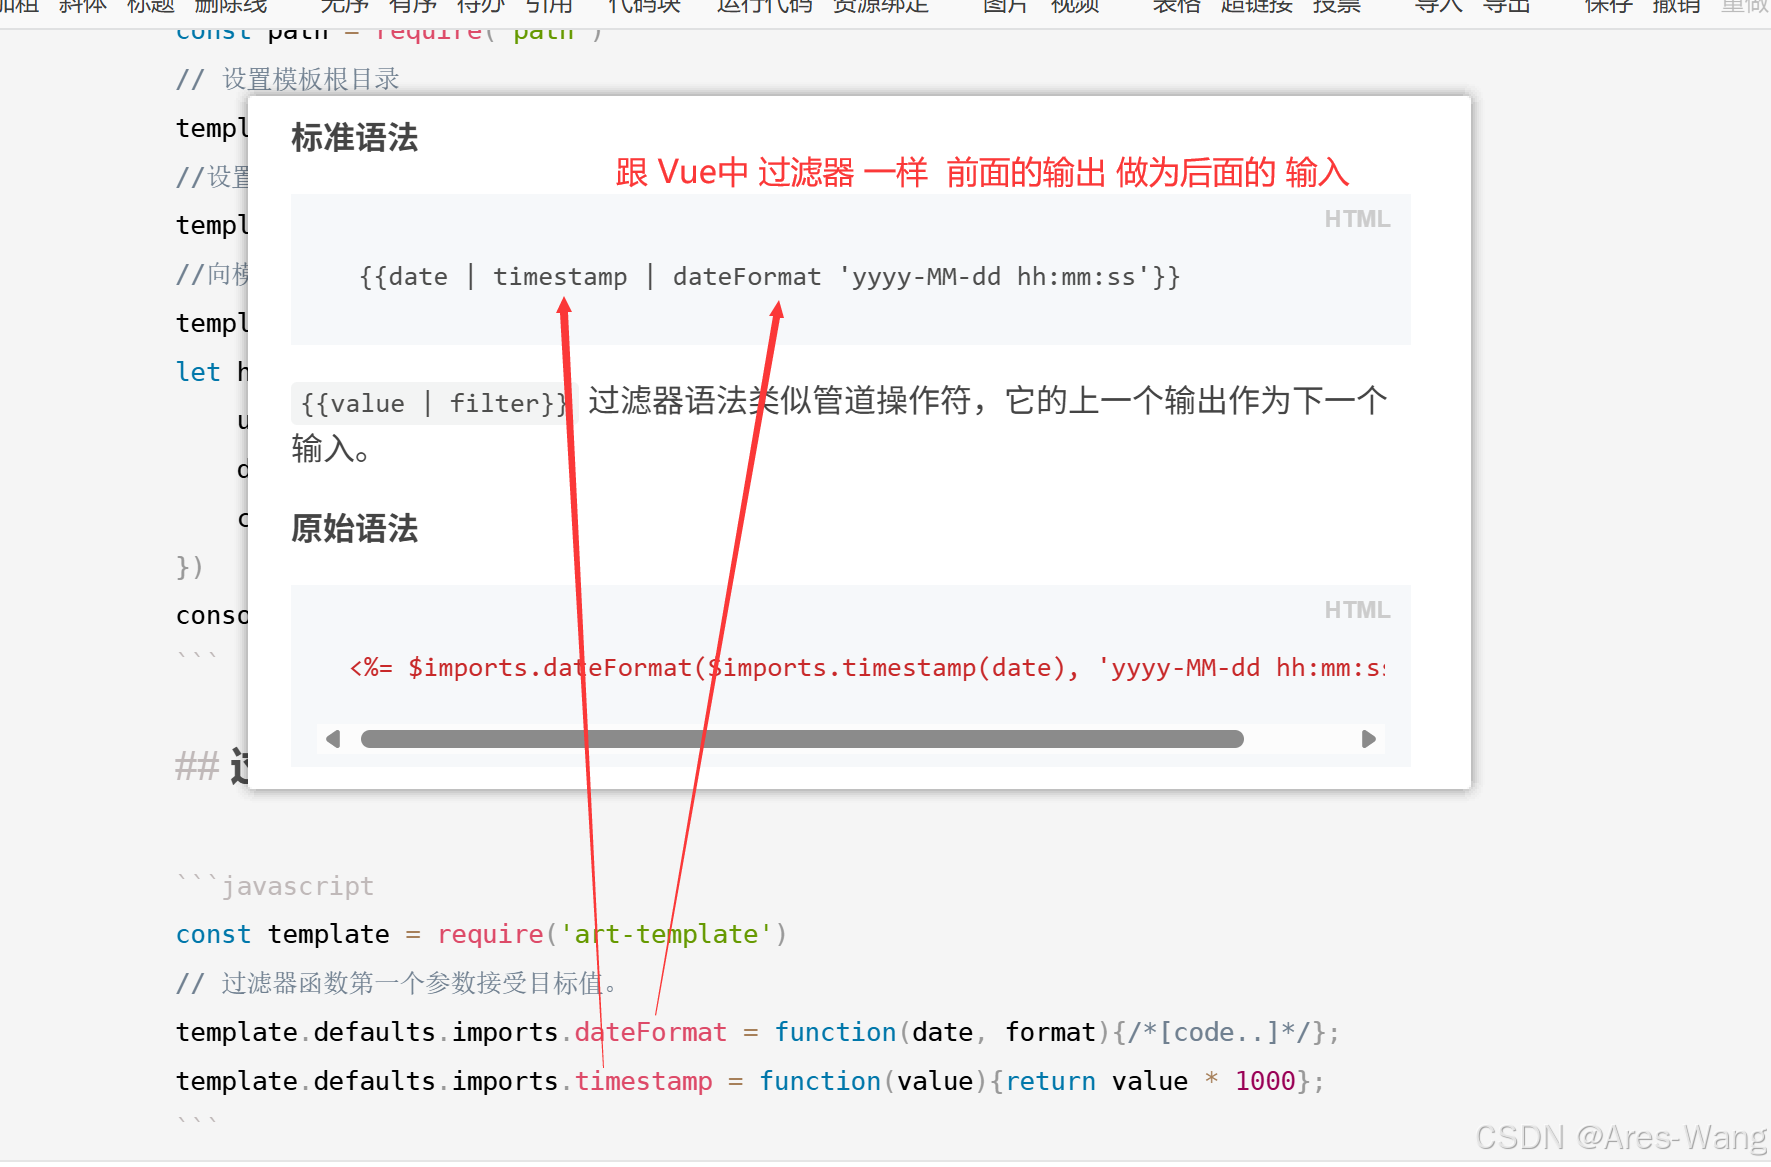
Task: Click the comment '// 设置模板根目录'
Action: (288, 80)
